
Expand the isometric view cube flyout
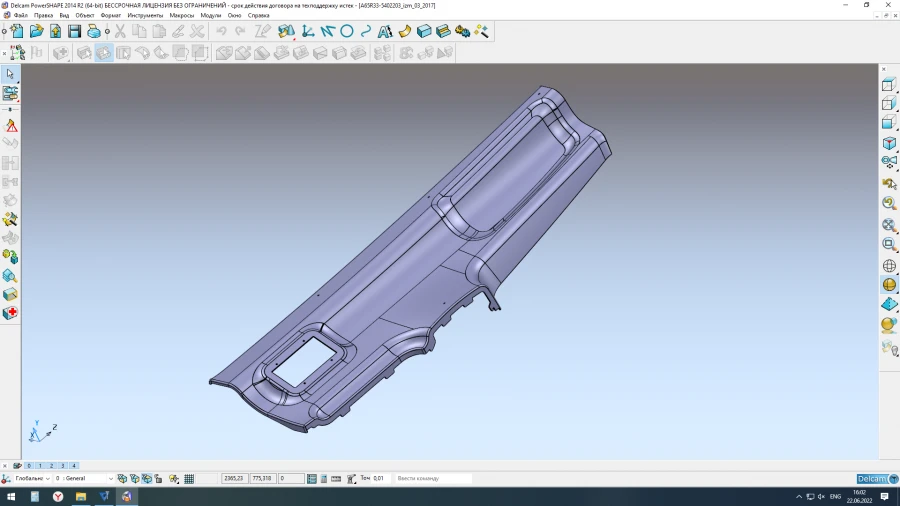point(889,144)
